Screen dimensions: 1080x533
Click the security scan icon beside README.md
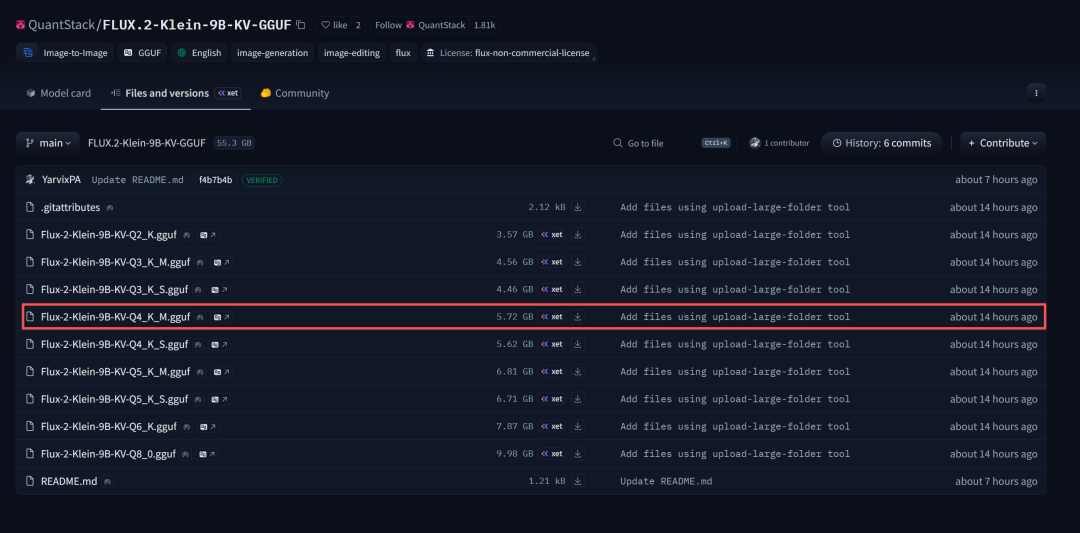pos(107,481)
